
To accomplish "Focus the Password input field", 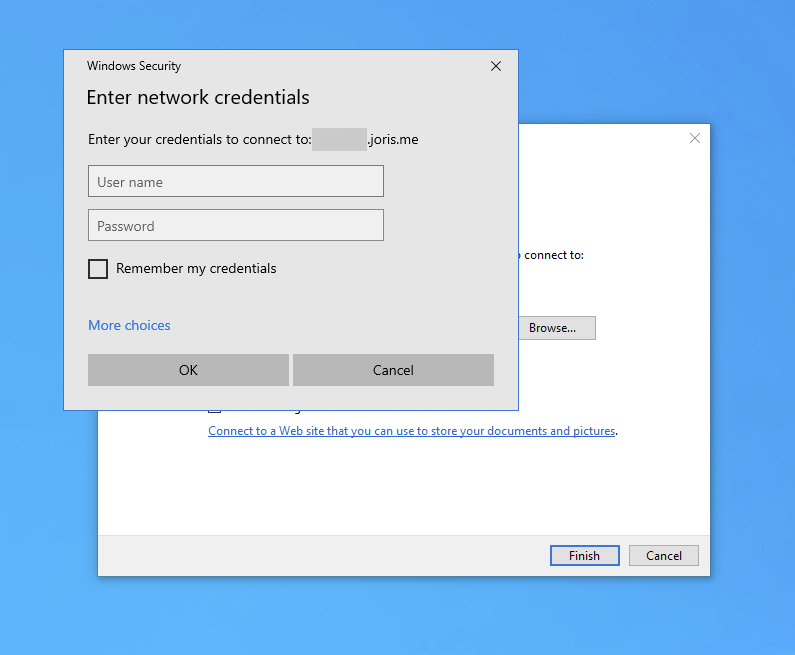I will [236, 226].
